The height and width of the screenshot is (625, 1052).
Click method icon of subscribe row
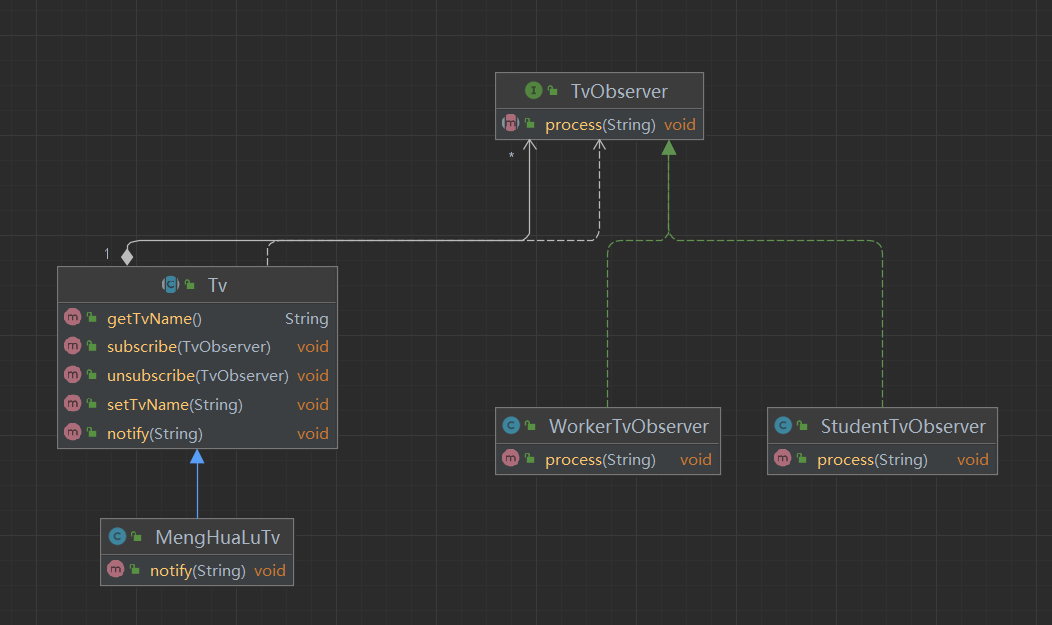(x=72, y=345)
